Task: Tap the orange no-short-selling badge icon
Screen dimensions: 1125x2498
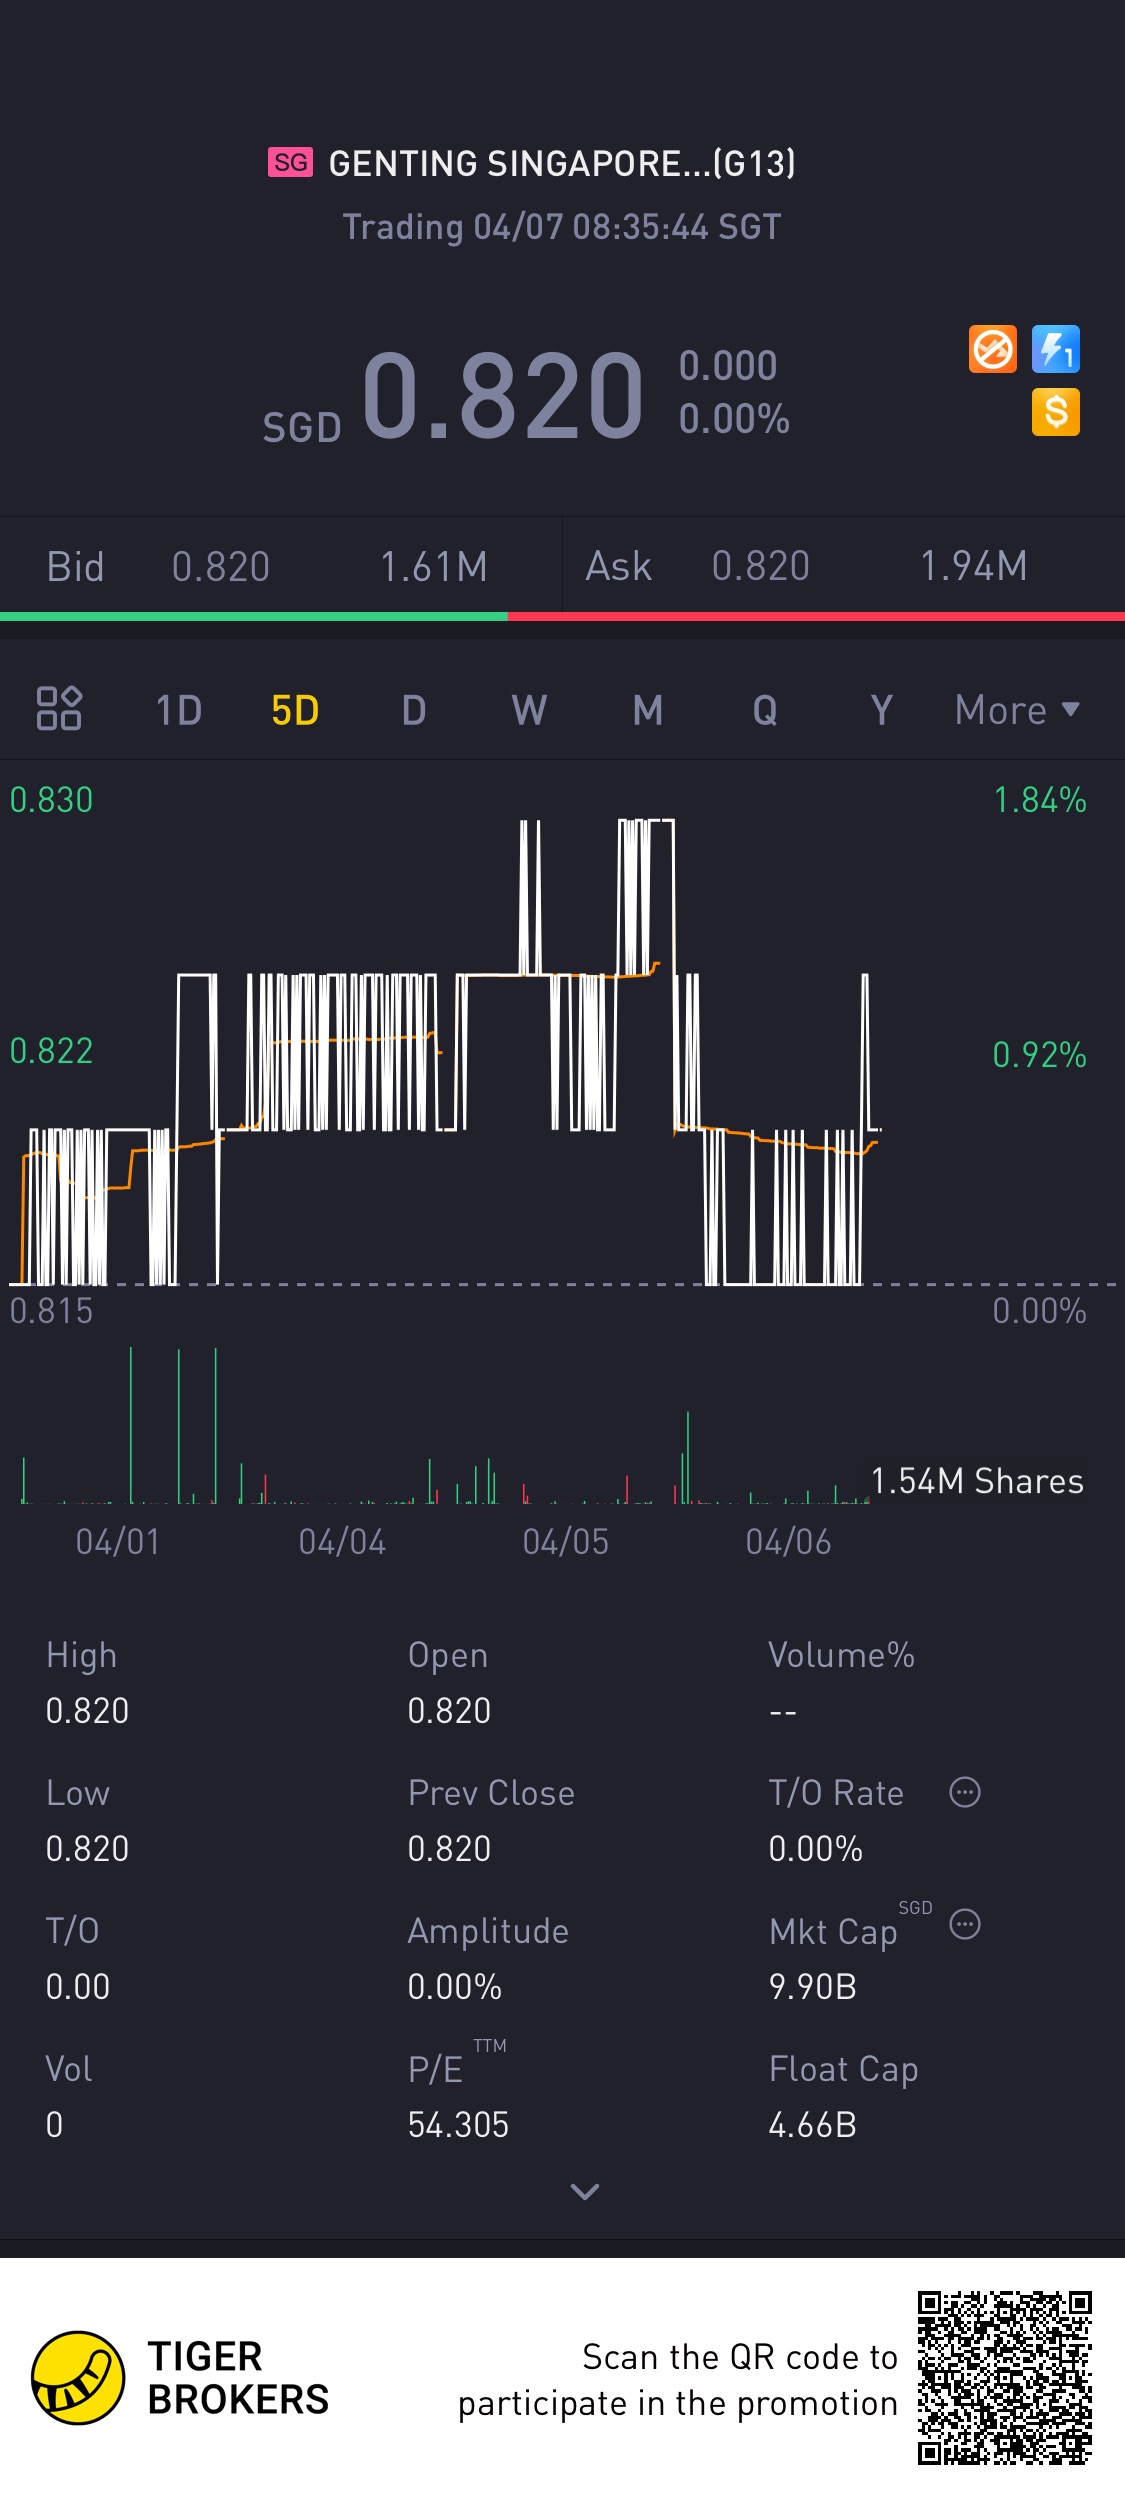Action: pos(992,350)
